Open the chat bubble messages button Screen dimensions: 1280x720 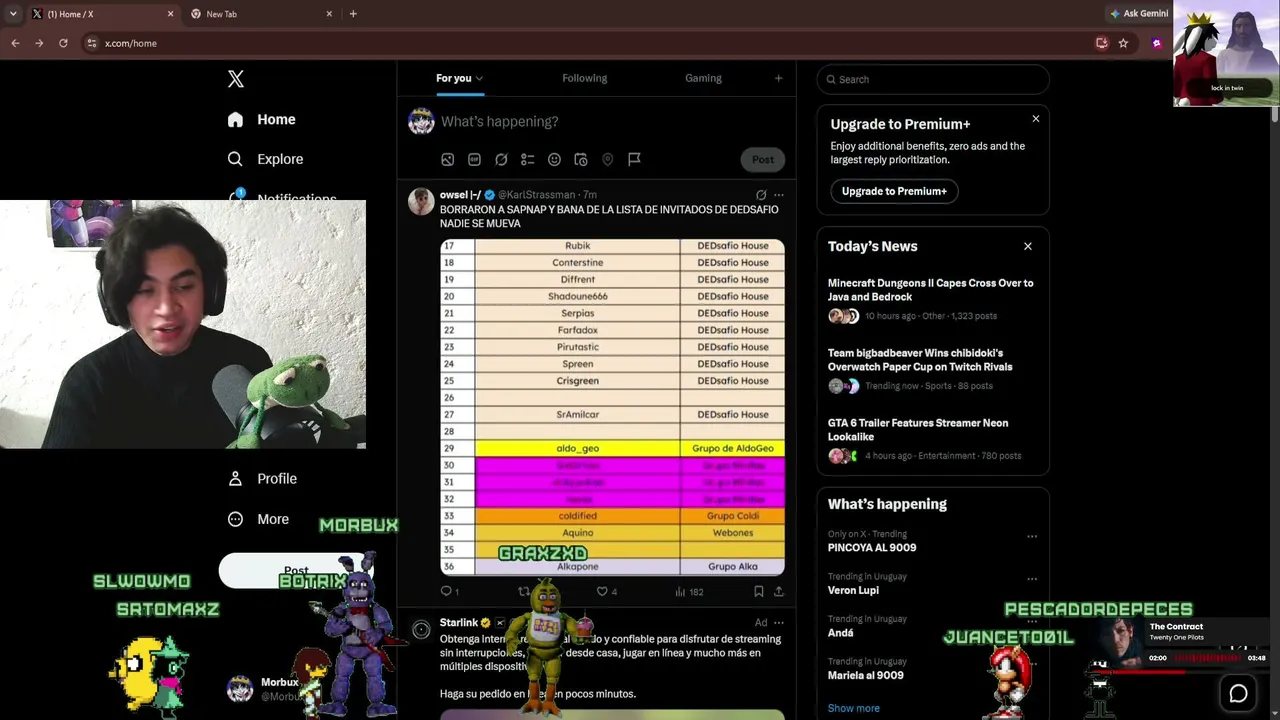1238,693
